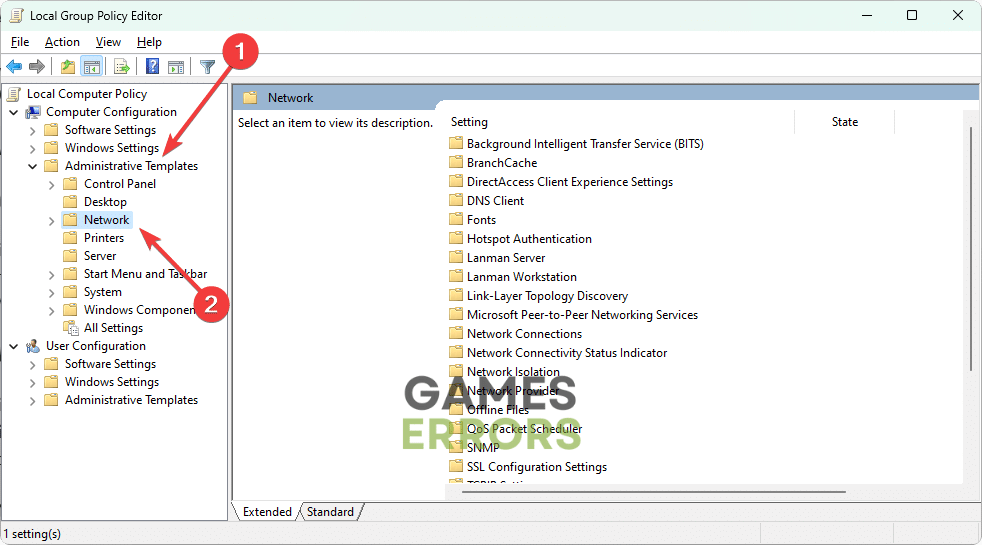Image resolution: width=982 pixels, height=545 pixels.
Task: Open the View menu
Action: point(108,42)
